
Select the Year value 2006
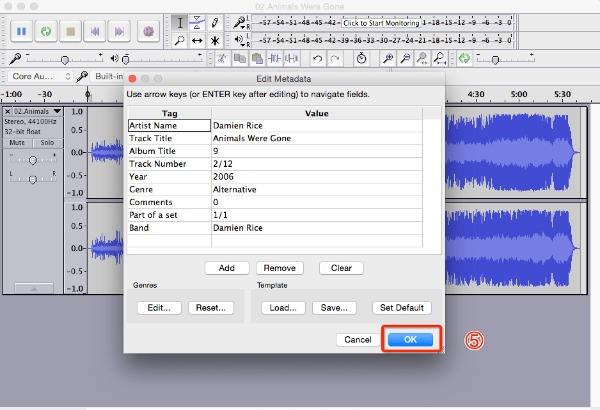(317, 176)
